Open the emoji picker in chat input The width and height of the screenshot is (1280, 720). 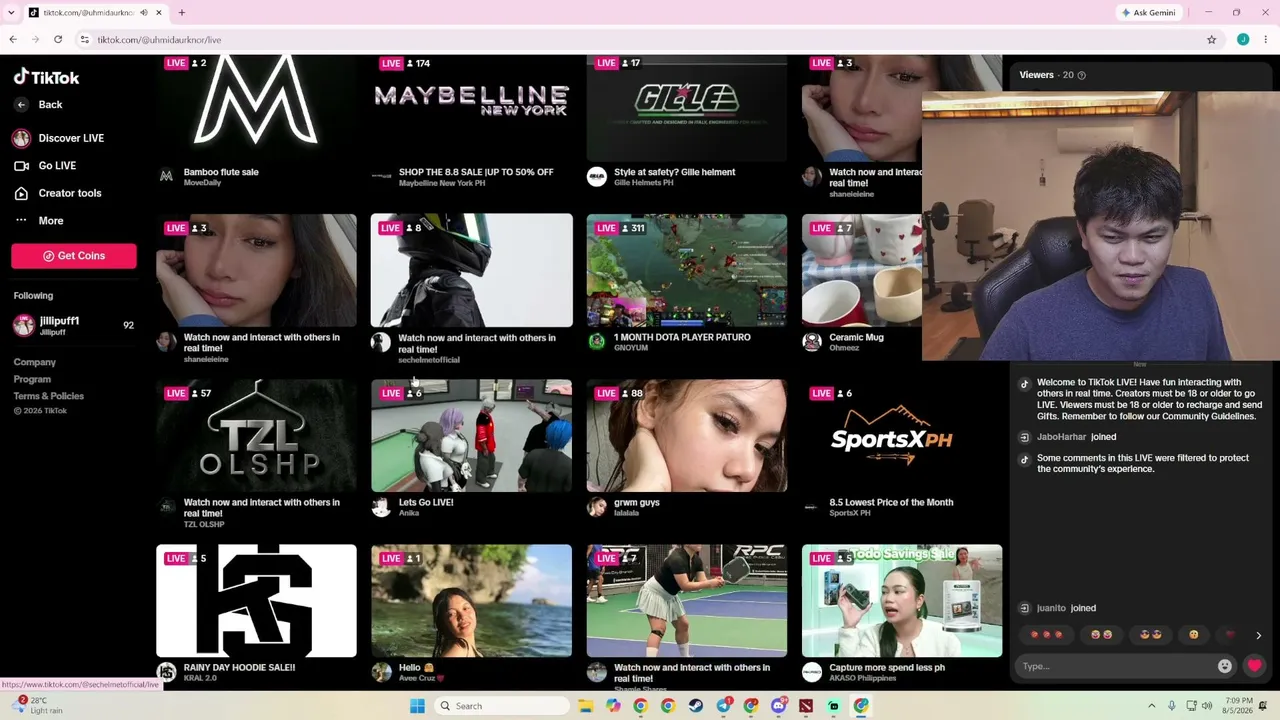[x=1225, y=666]
